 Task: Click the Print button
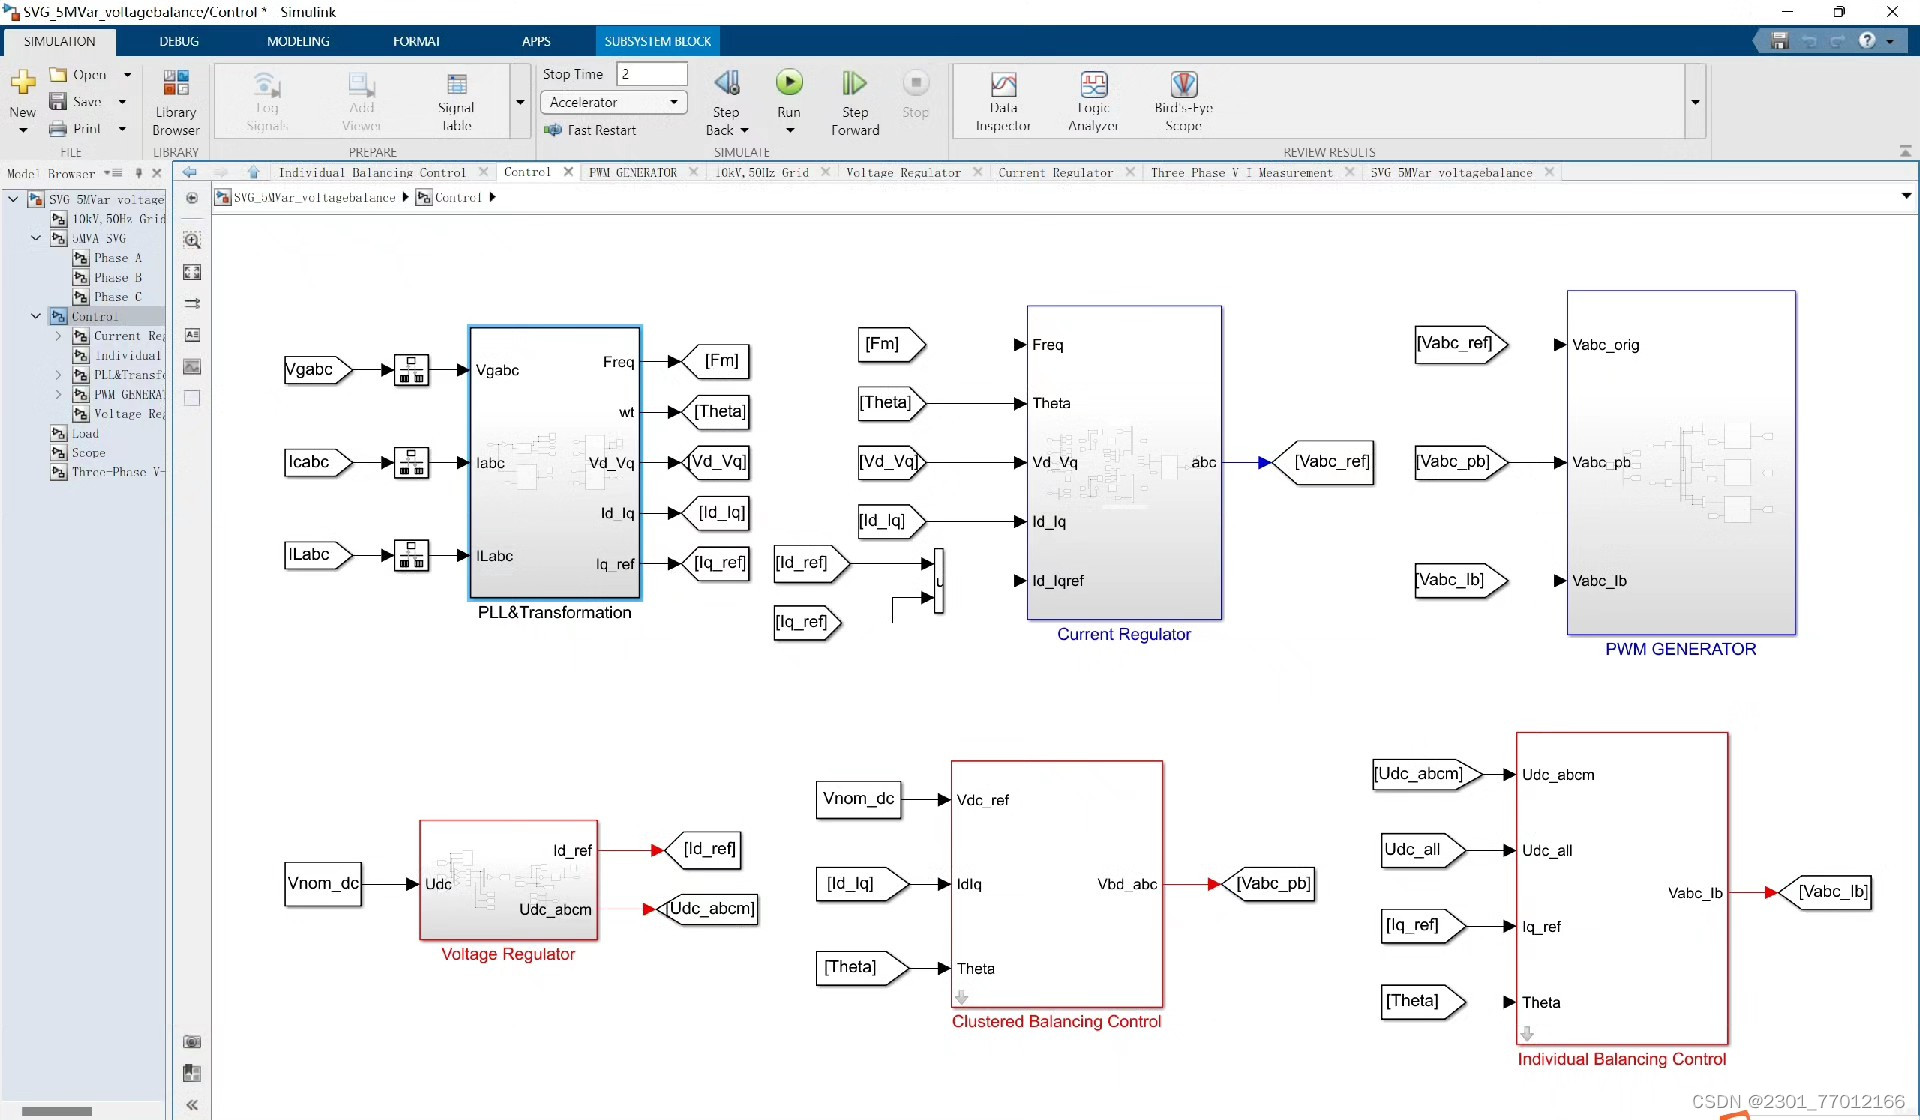tap(75, 129)
